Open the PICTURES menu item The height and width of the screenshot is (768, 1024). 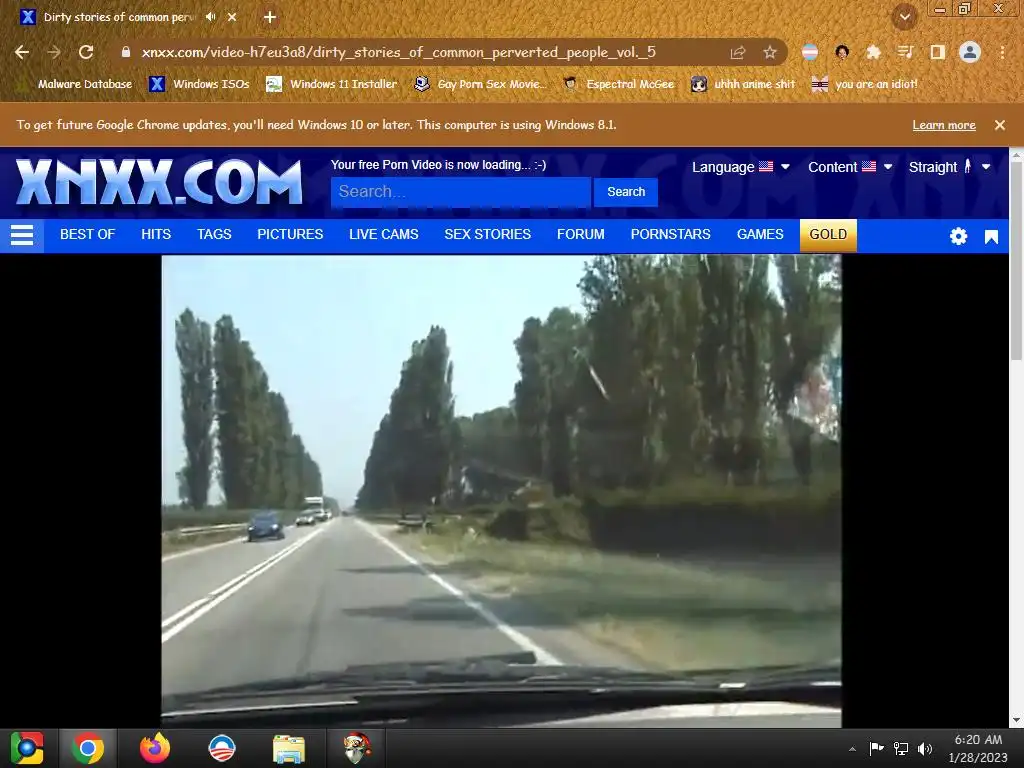290,234
